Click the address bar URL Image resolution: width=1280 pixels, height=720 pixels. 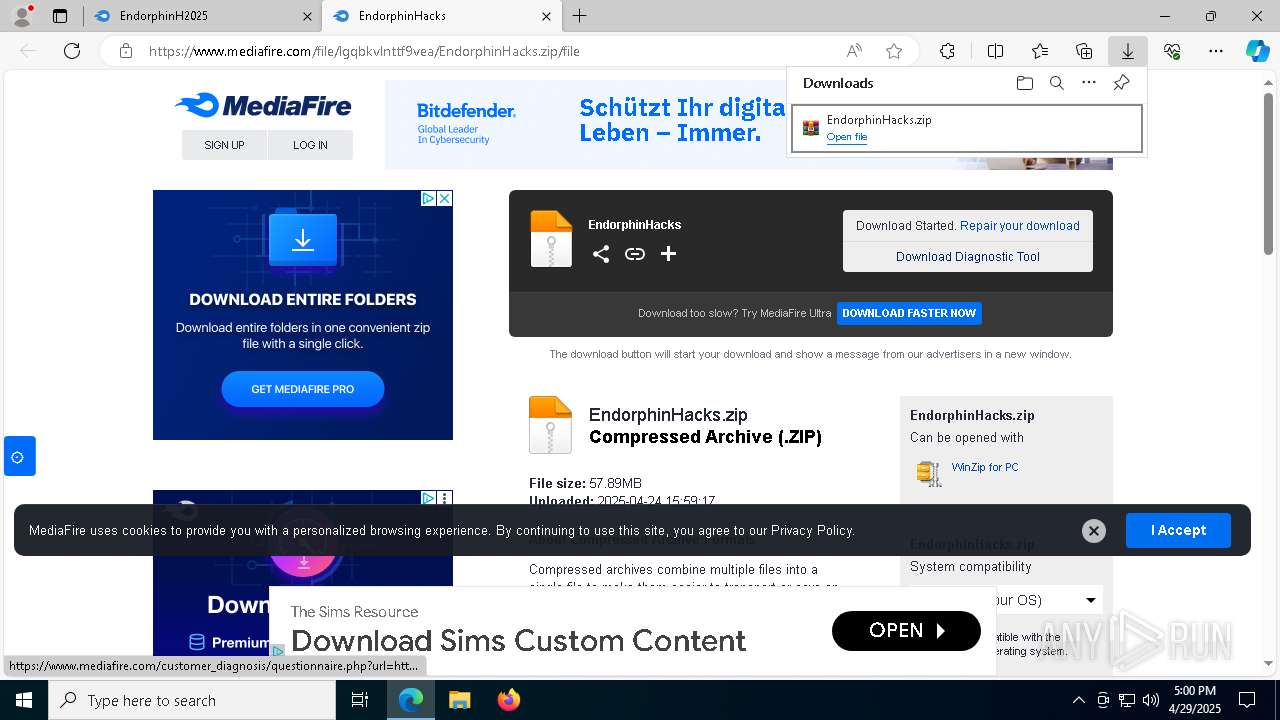(x=364, y=51)
